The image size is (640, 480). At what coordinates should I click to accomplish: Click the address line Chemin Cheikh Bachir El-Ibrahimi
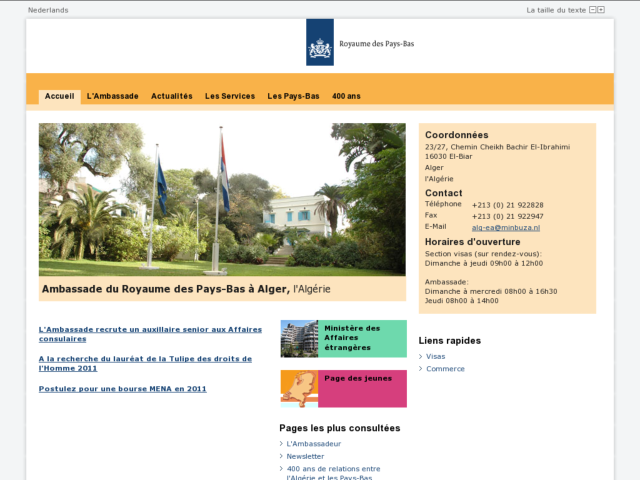498,147
